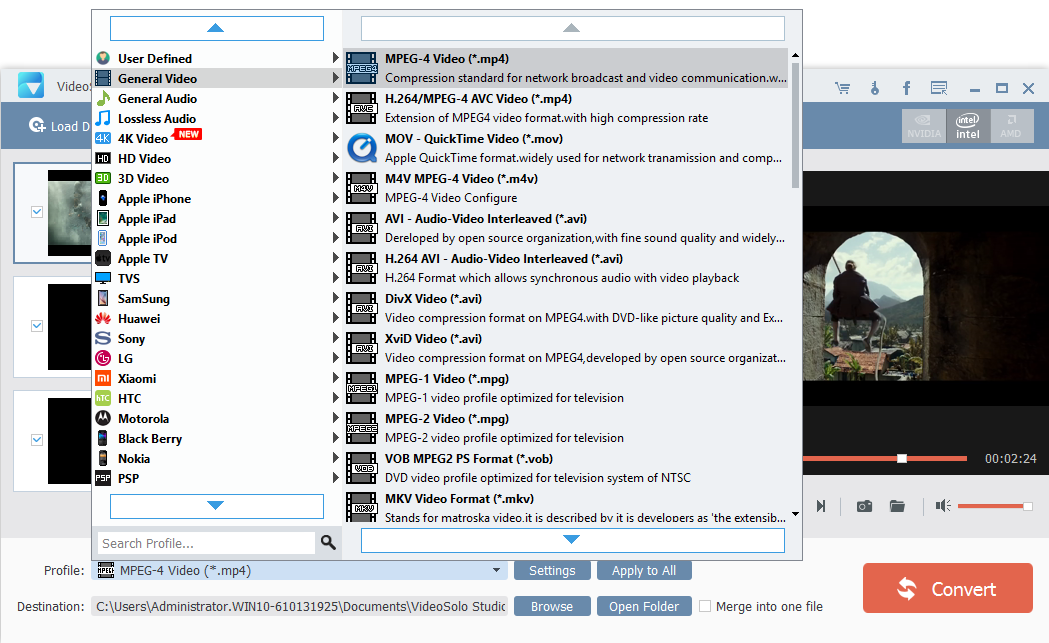
Task: Open the Settings button
Action: [552, 570]
